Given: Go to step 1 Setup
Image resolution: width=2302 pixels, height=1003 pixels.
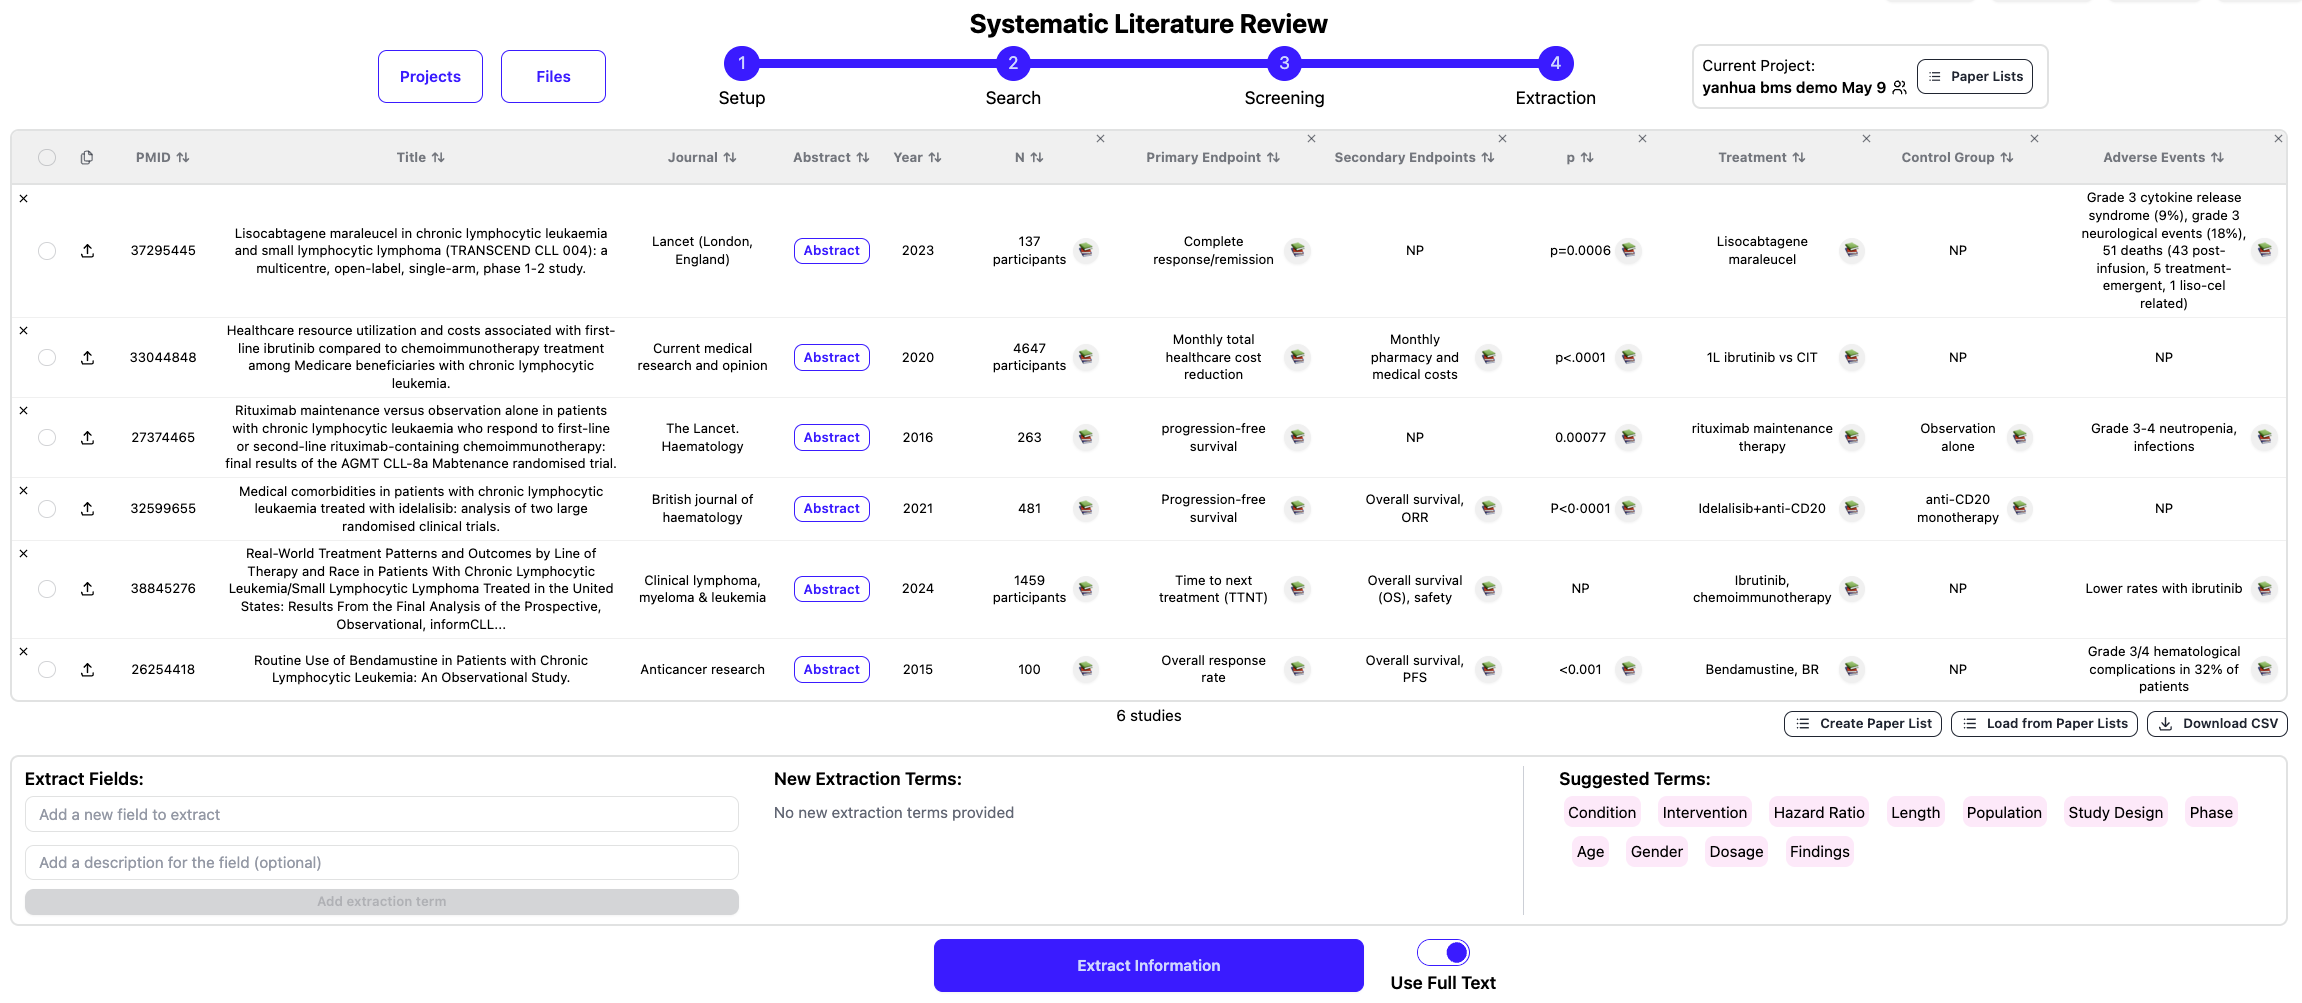Looking at the screenshot, I should tap(741, 63).
